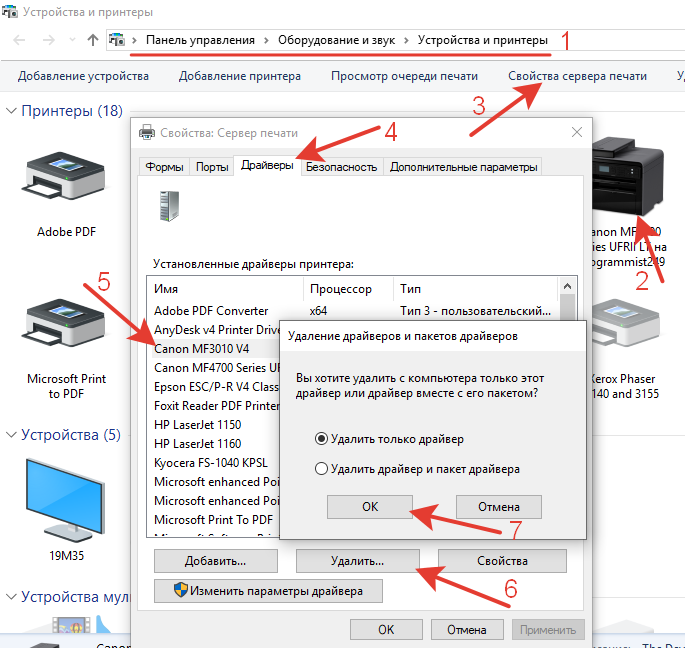Navigate back in Devices and Printers
Screen dimensions: 685x648
[19, 40]
